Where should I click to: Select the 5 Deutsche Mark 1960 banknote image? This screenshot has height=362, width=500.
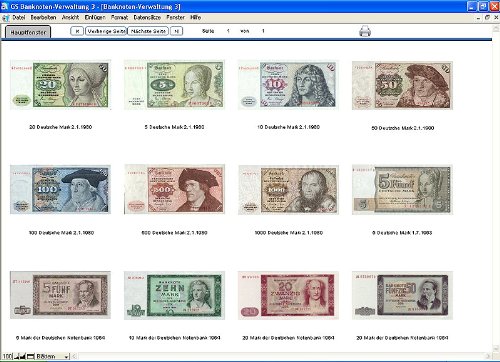coord(174,85)
